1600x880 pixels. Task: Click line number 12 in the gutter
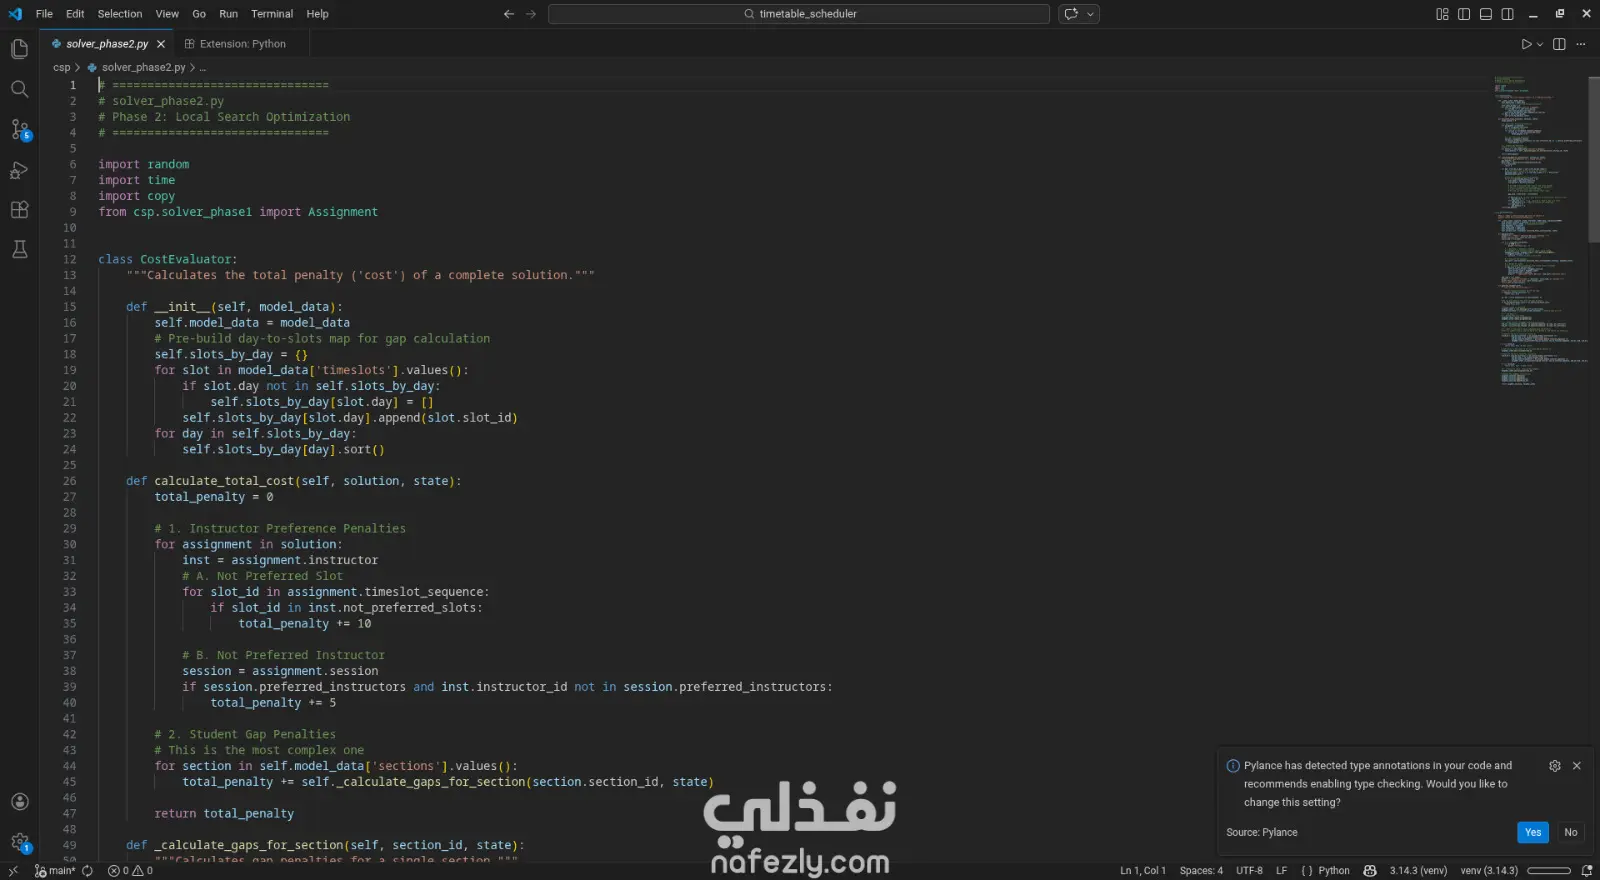[x=69, y=260]
